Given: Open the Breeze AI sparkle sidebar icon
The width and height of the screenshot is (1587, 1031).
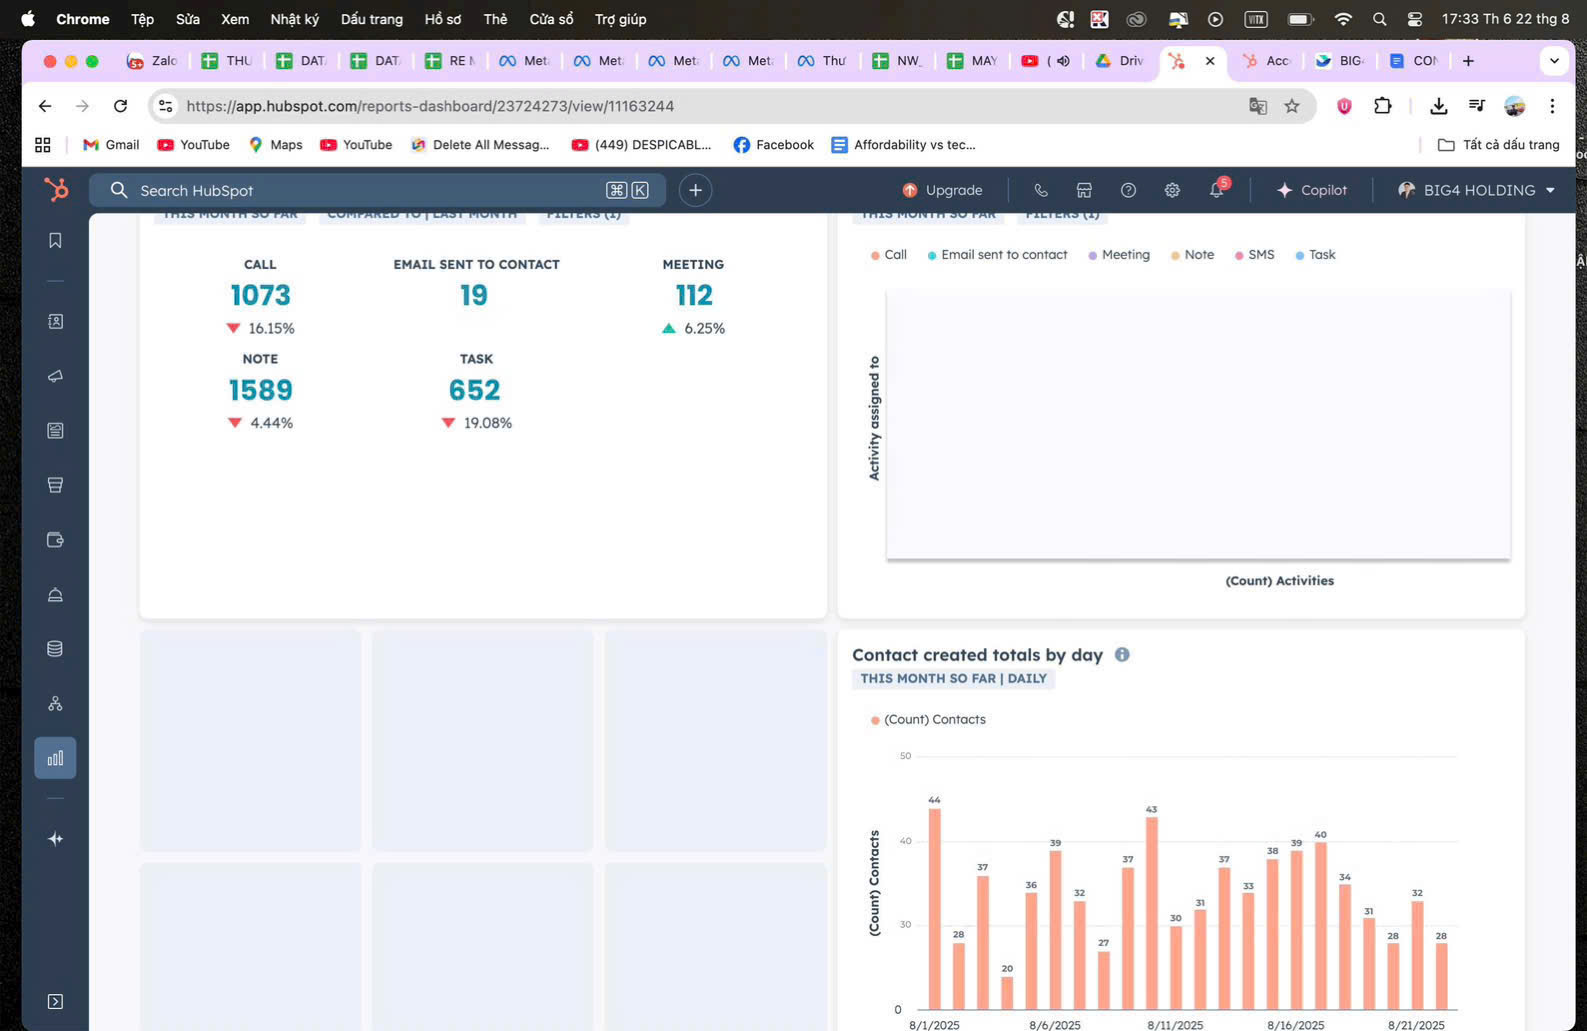Looking at the screenshot, I should [55, 839].
